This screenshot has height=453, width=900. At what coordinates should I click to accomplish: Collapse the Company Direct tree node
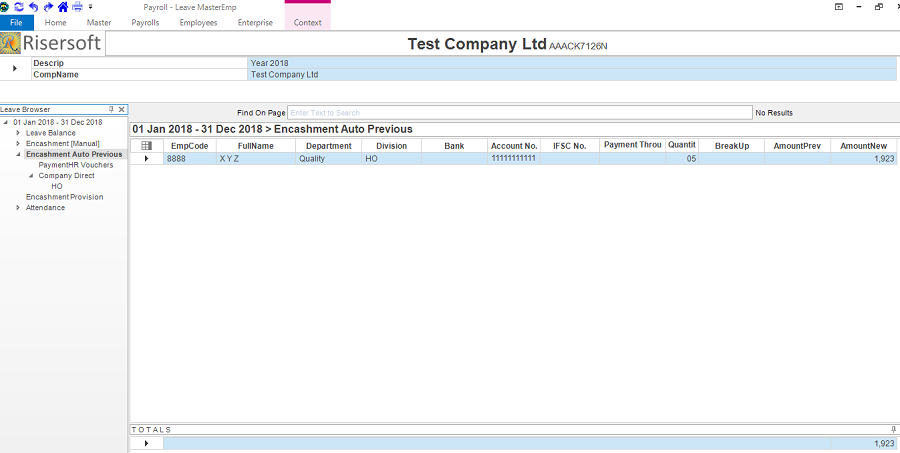(x=31, y=176)
